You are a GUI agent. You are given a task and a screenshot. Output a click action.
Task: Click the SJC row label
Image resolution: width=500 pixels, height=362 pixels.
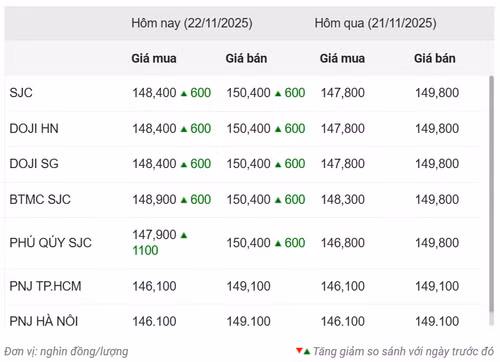point(21,93)
